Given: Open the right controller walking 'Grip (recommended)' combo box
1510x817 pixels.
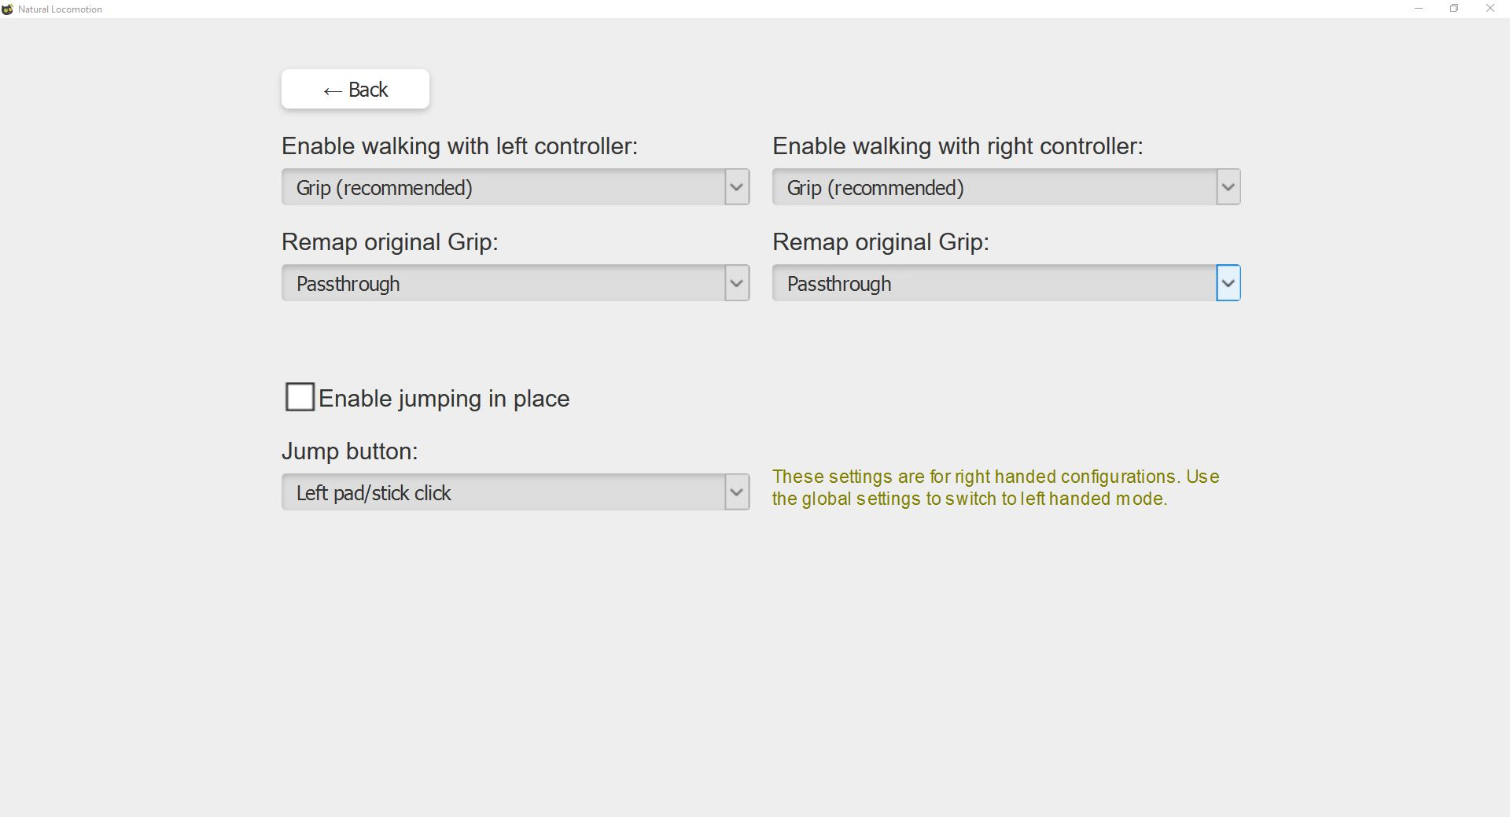Looking at the screenshot, I should coord(1006,187).
